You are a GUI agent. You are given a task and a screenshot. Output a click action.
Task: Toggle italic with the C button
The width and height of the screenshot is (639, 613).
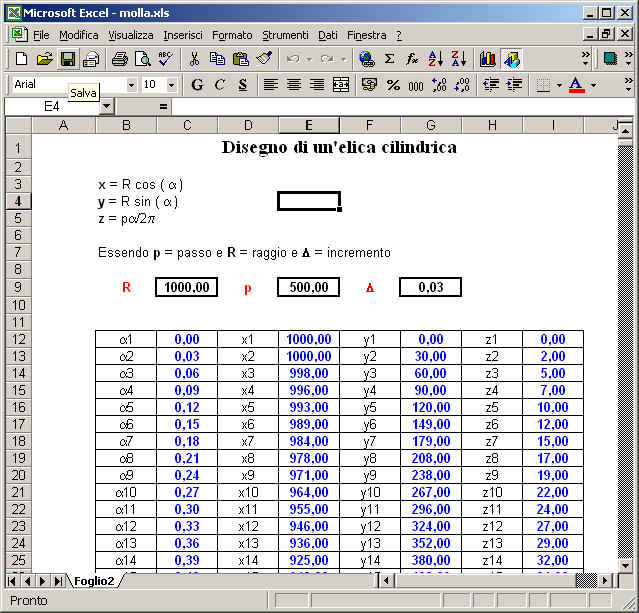(220, 85)
